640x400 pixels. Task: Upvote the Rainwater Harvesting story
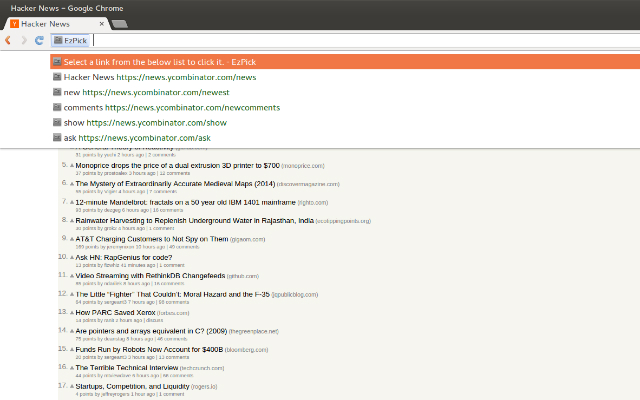[x=72, y=221]
